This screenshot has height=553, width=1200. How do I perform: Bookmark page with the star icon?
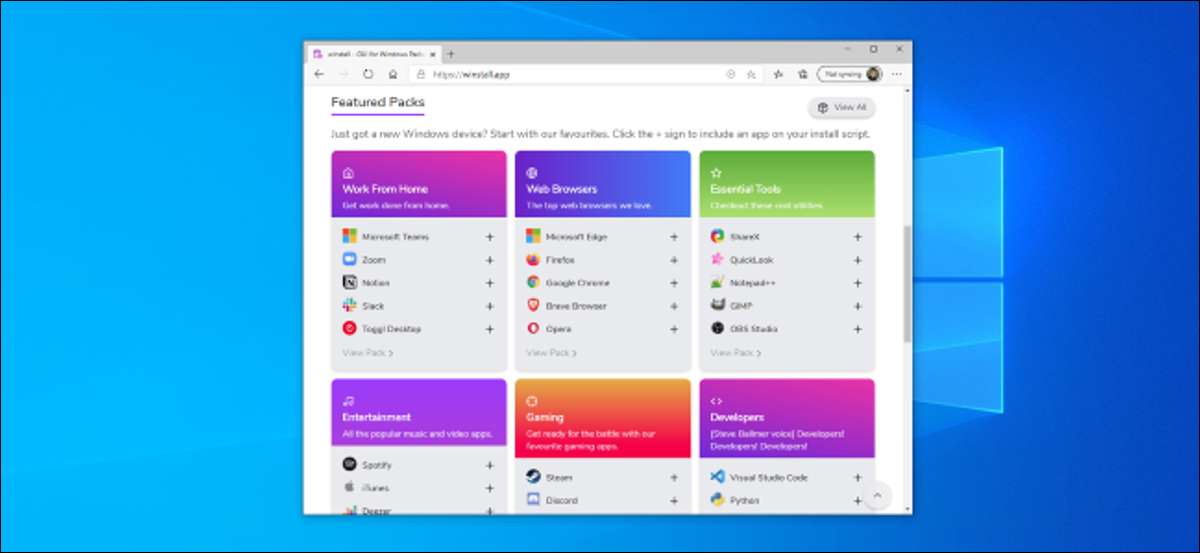(751, 74)
